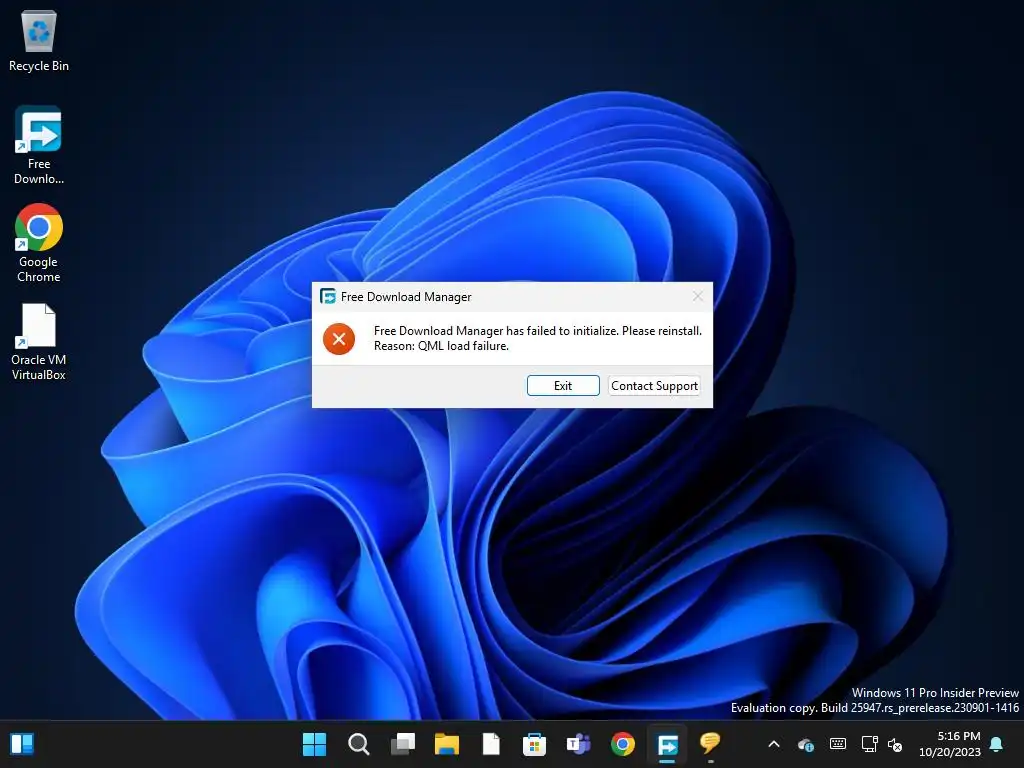1024x768 pixels.
Task: Click the muted volume tray icon
Action: point(895,744)
